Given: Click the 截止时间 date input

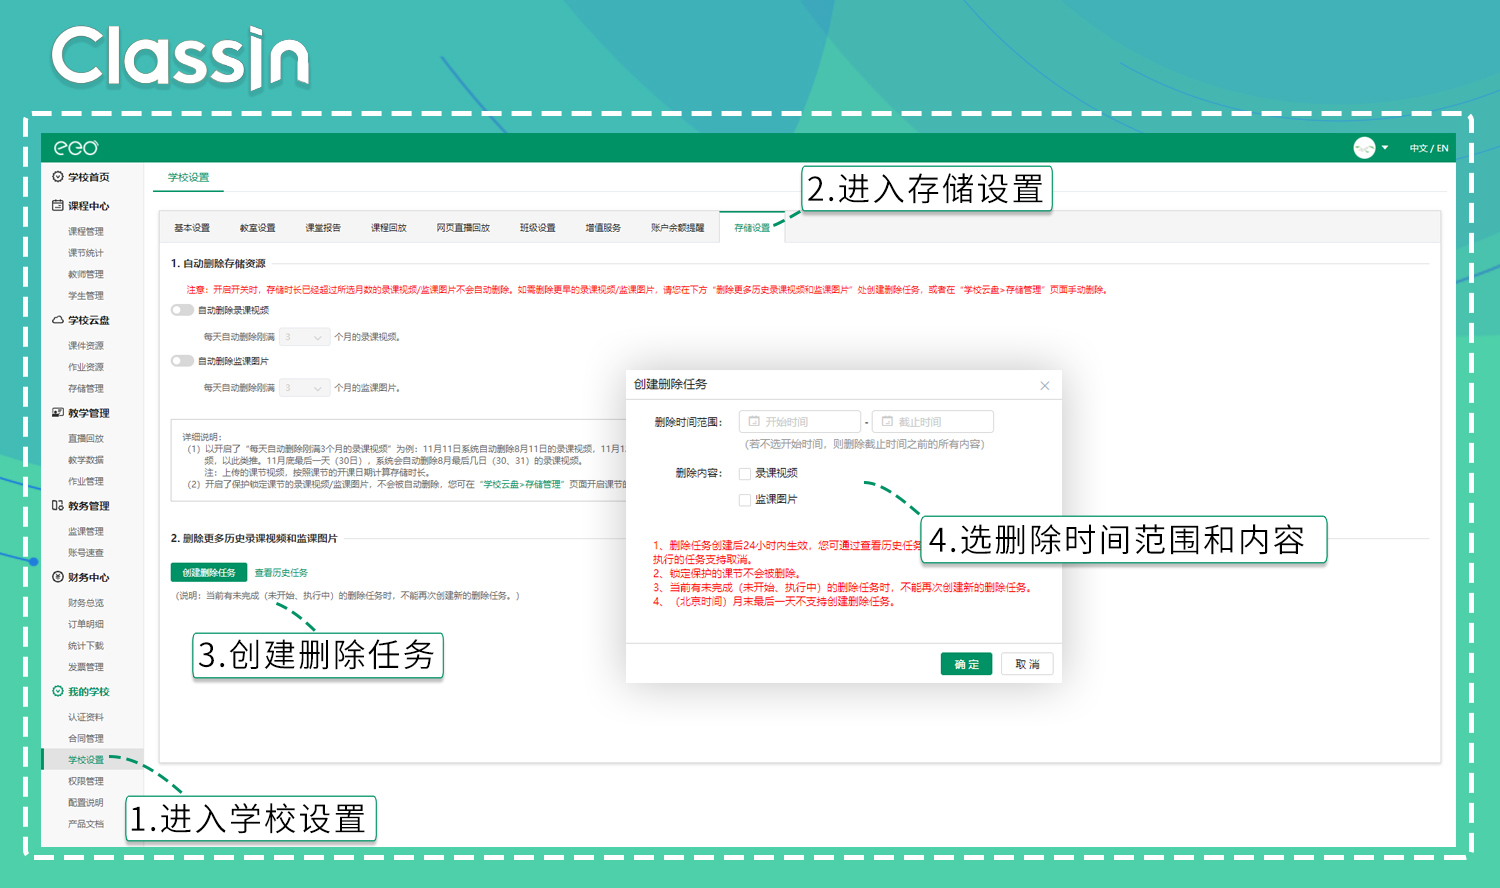Looking at the screenshot, I should click(933, 422).
